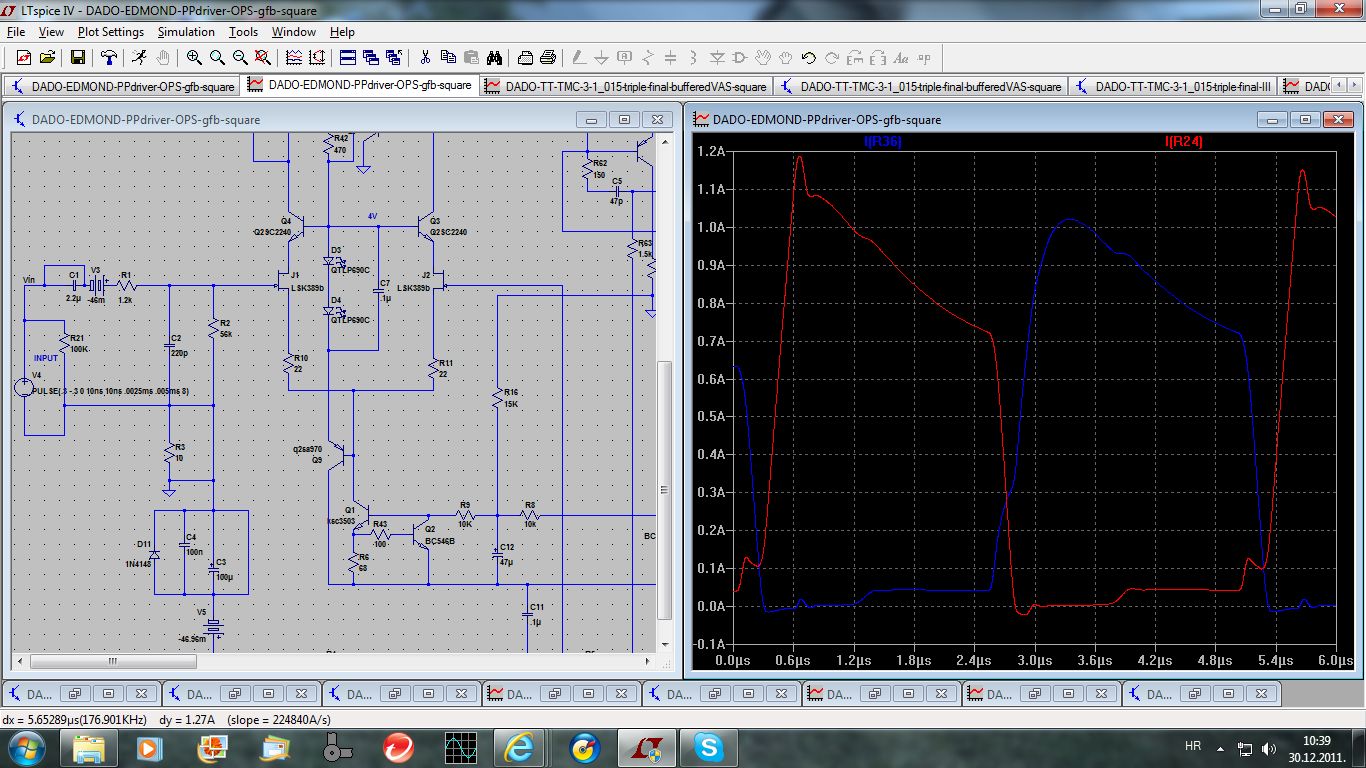The image size is (1366, 768).
Task: Click the Copy toolbar icon
Action: coord(448,58)
